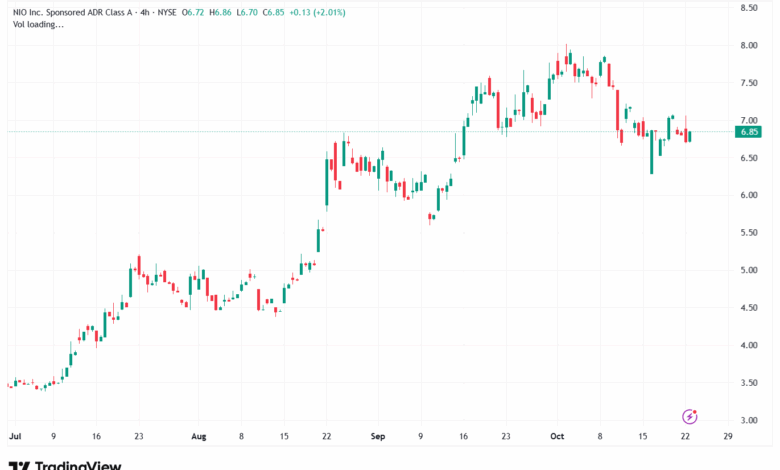Click the NIO Inc. Sponsored ADR title
Screen dimensions: 780x470
click(x=72, y=12)
